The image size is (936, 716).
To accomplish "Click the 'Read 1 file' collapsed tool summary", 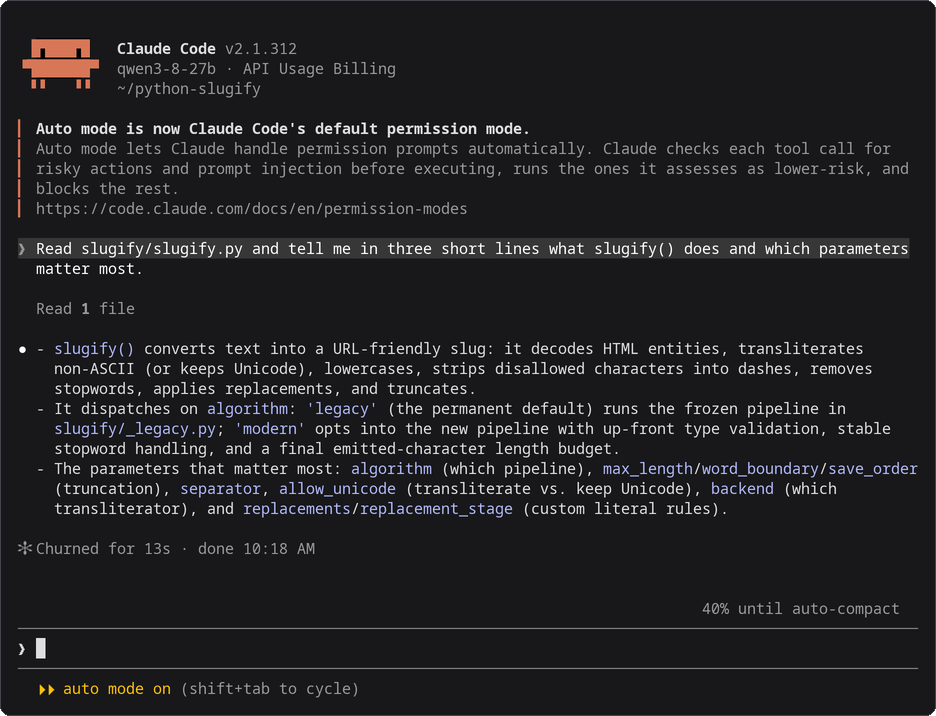I will click(x=85, y=309).
